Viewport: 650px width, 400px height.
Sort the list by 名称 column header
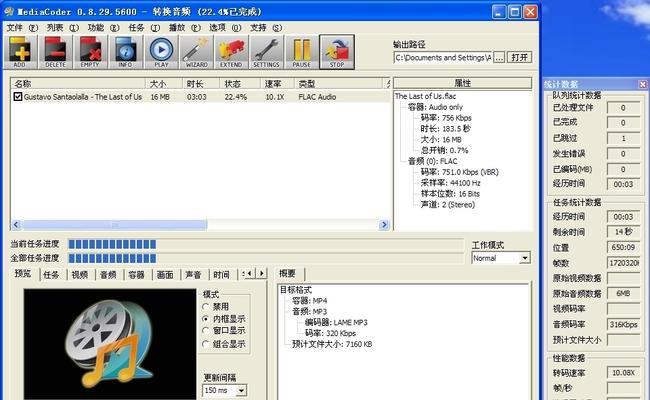pyautogui.click(x=78, y=84)
